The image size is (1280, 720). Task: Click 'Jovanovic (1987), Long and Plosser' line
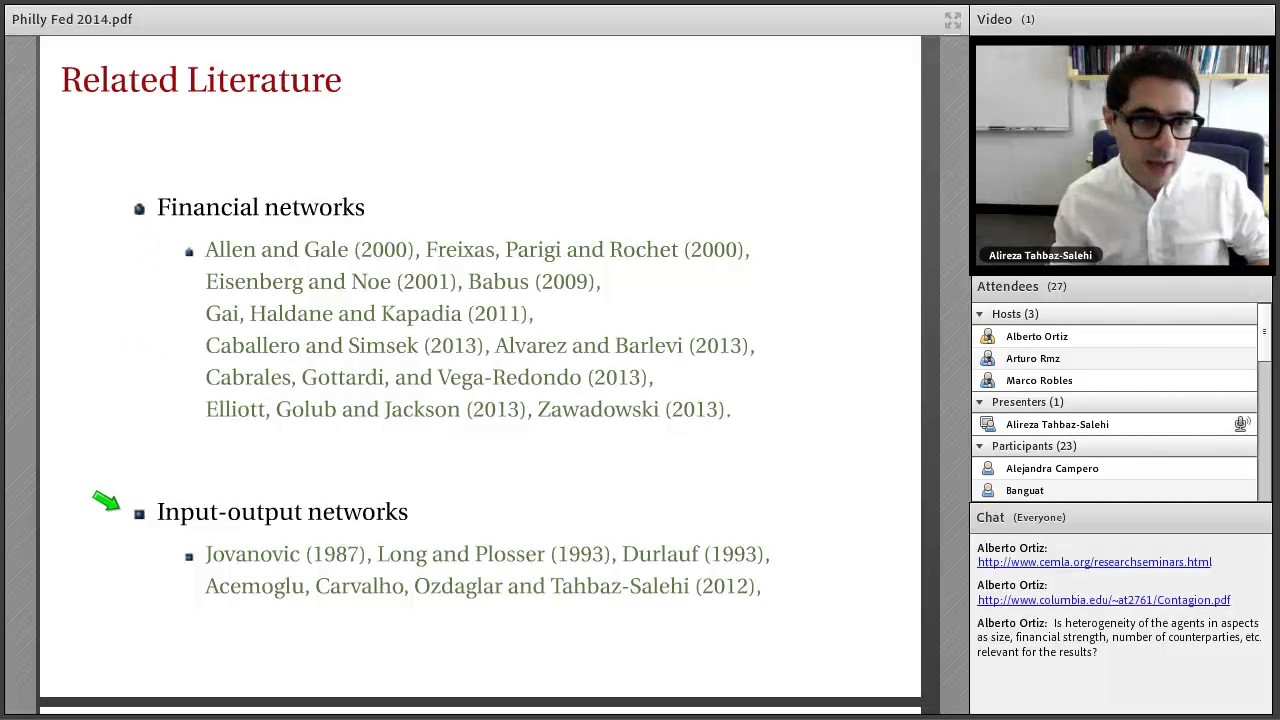487,555
